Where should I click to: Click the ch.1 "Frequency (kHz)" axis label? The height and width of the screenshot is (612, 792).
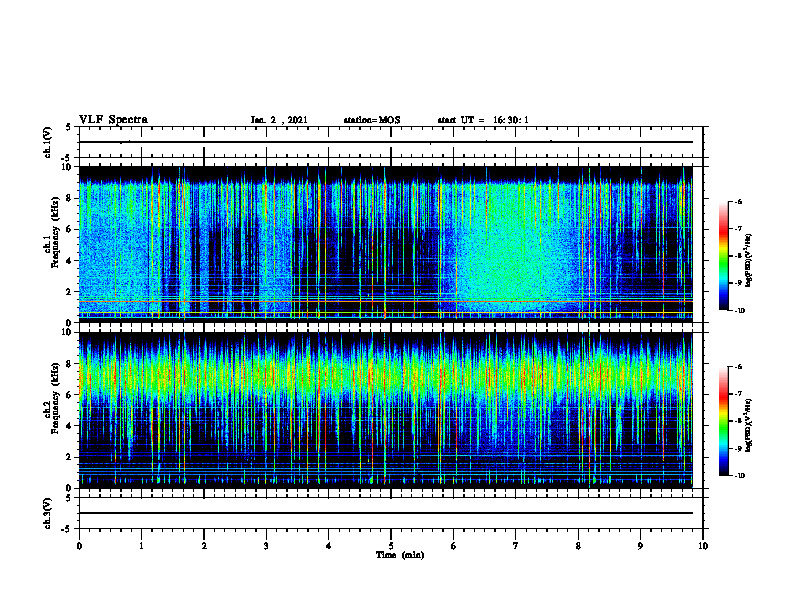point(55,232)
